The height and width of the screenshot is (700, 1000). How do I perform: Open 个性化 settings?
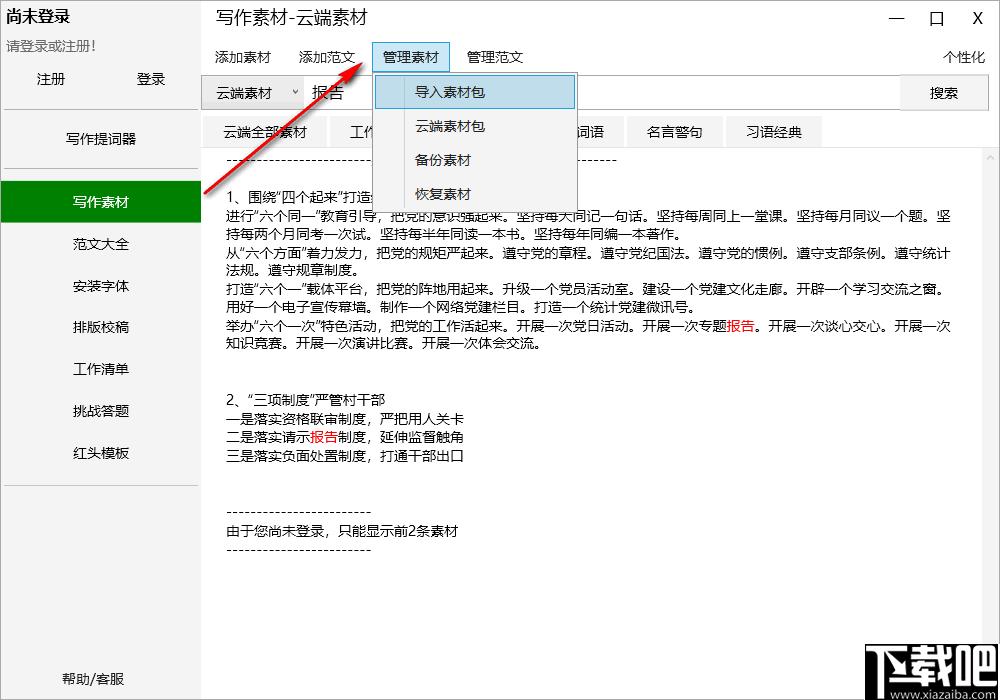tap(964, 57)
